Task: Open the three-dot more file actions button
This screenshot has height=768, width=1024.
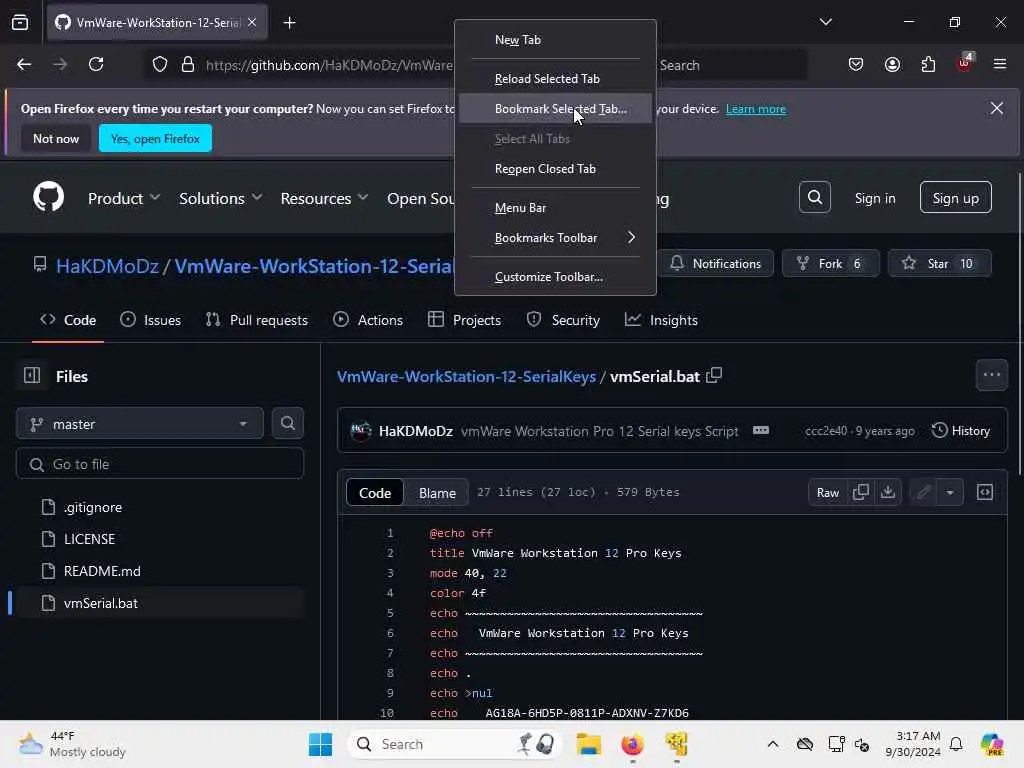Action: [991, 375]
